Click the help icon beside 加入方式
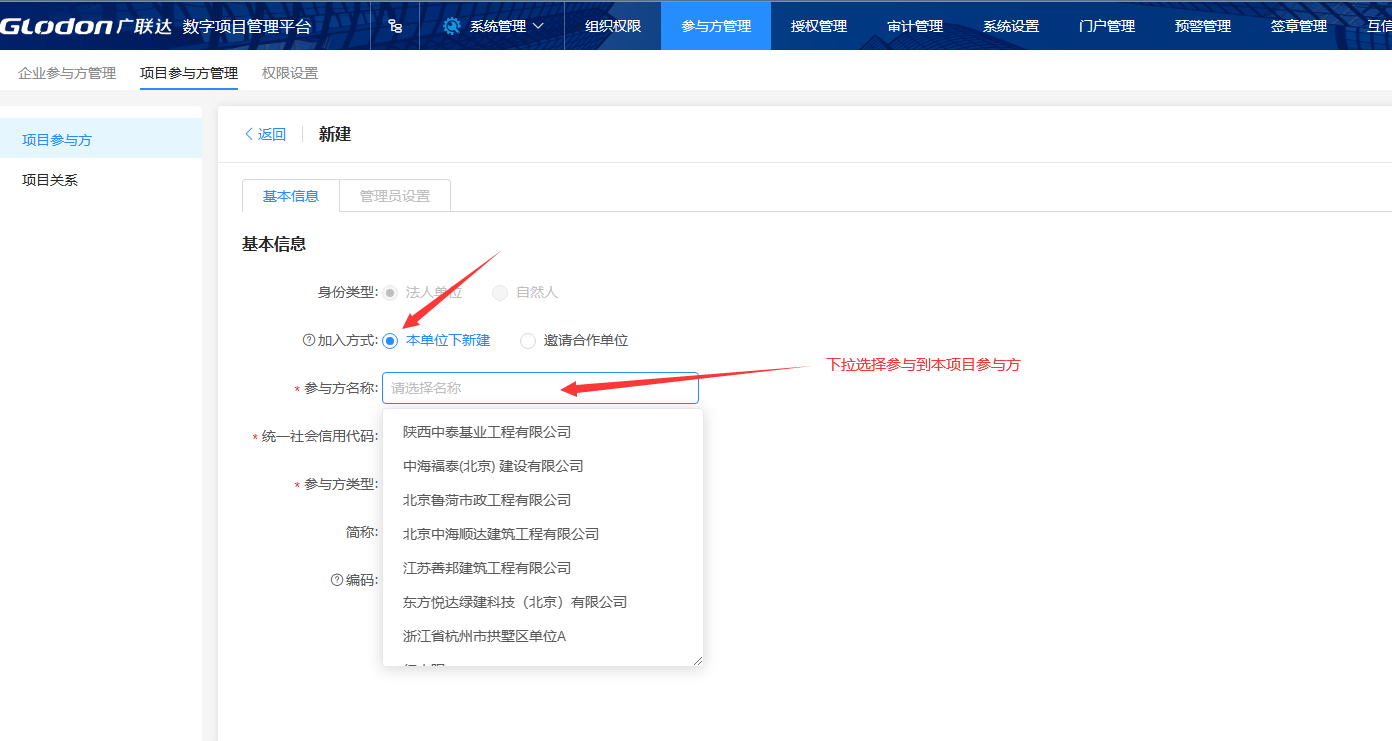 pyautogui.click(x=309, y=340)
